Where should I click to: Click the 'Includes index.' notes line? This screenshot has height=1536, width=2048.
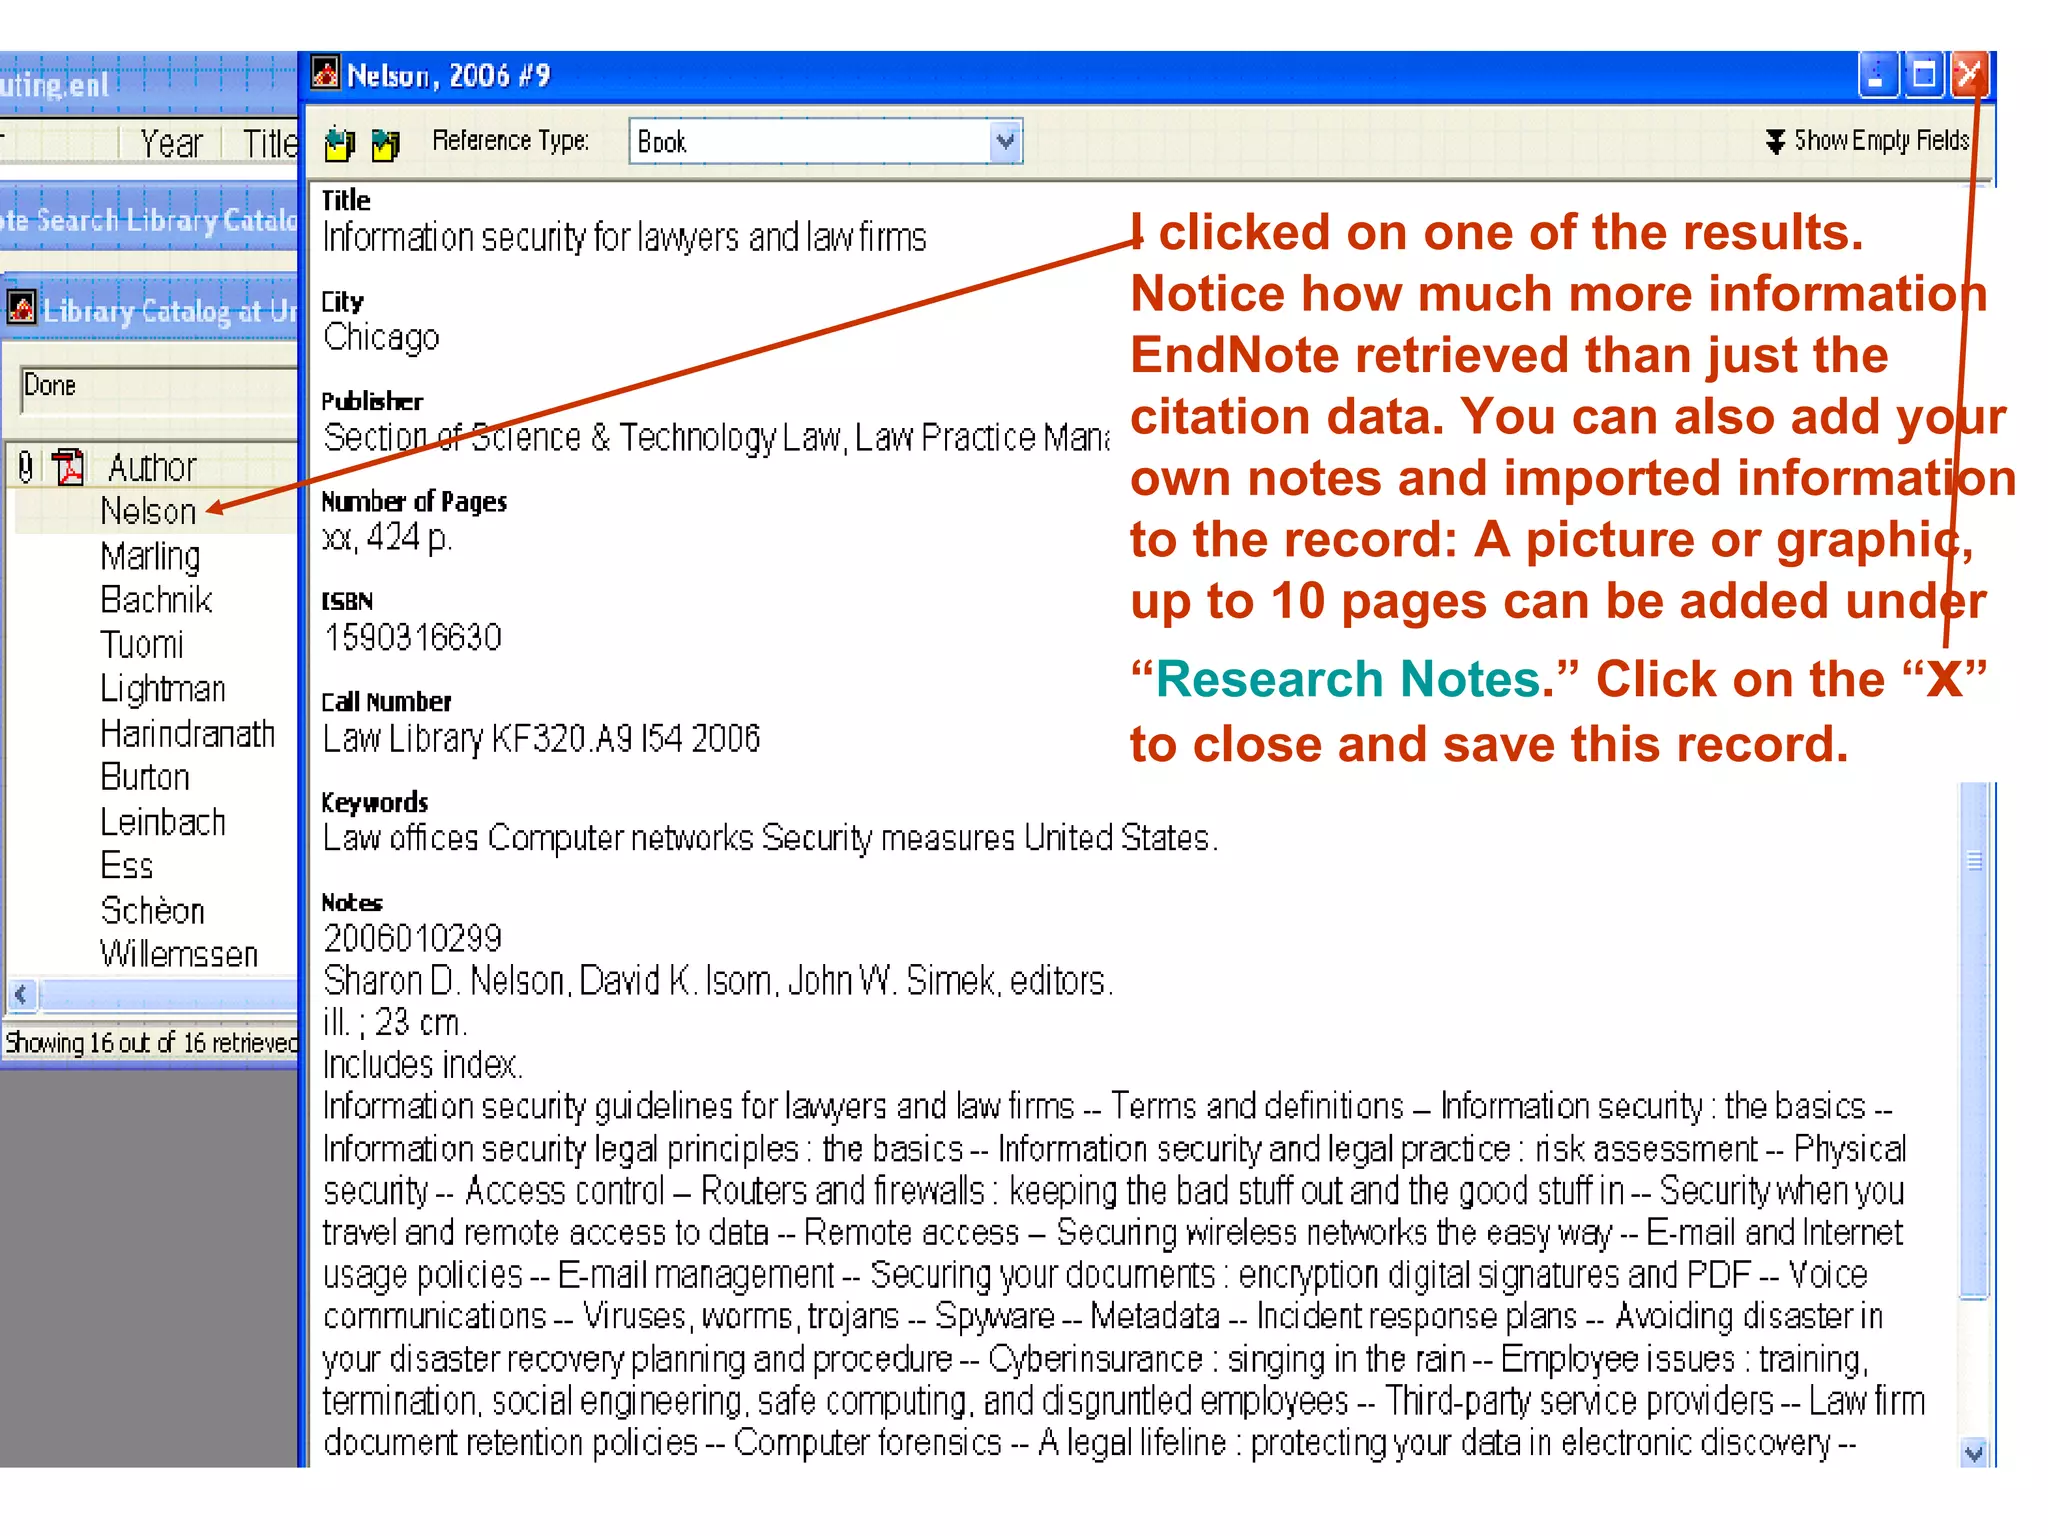pos(422,1065)
